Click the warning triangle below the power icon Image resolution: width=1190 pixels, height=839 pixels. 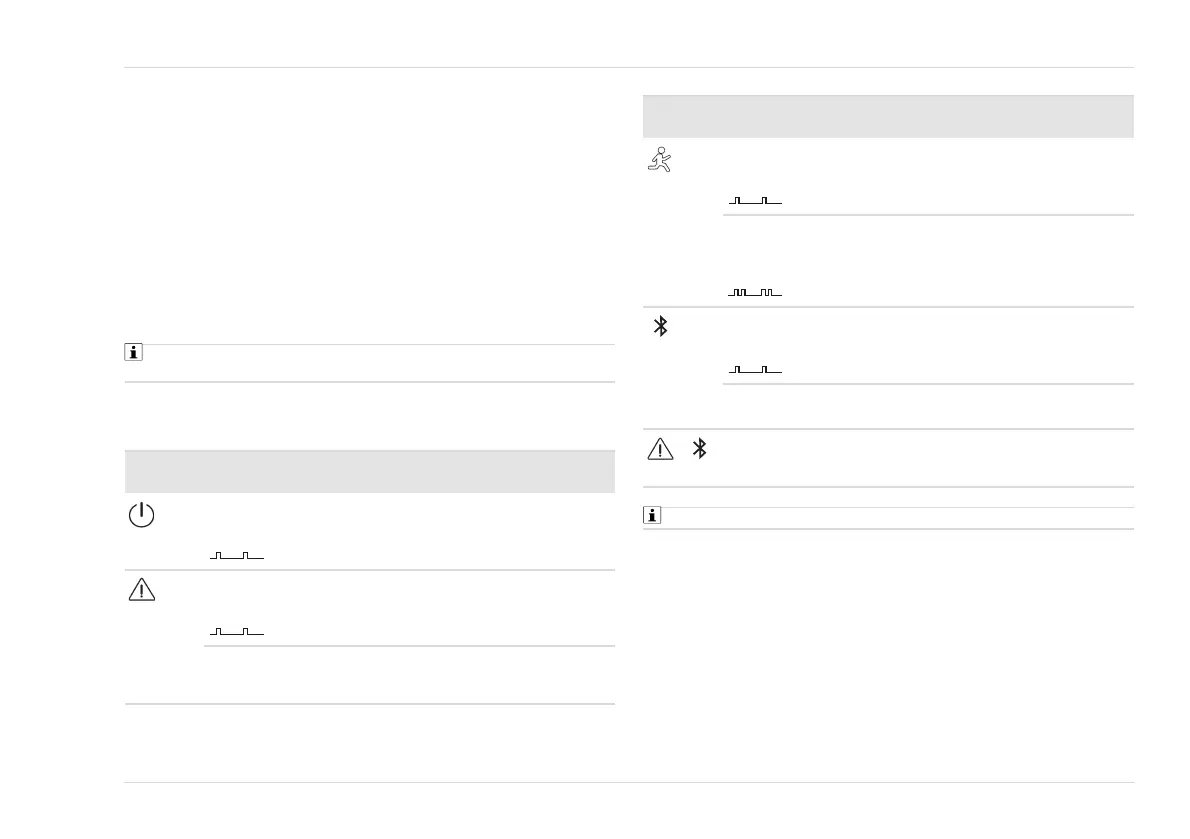click(x=142, y=590)
